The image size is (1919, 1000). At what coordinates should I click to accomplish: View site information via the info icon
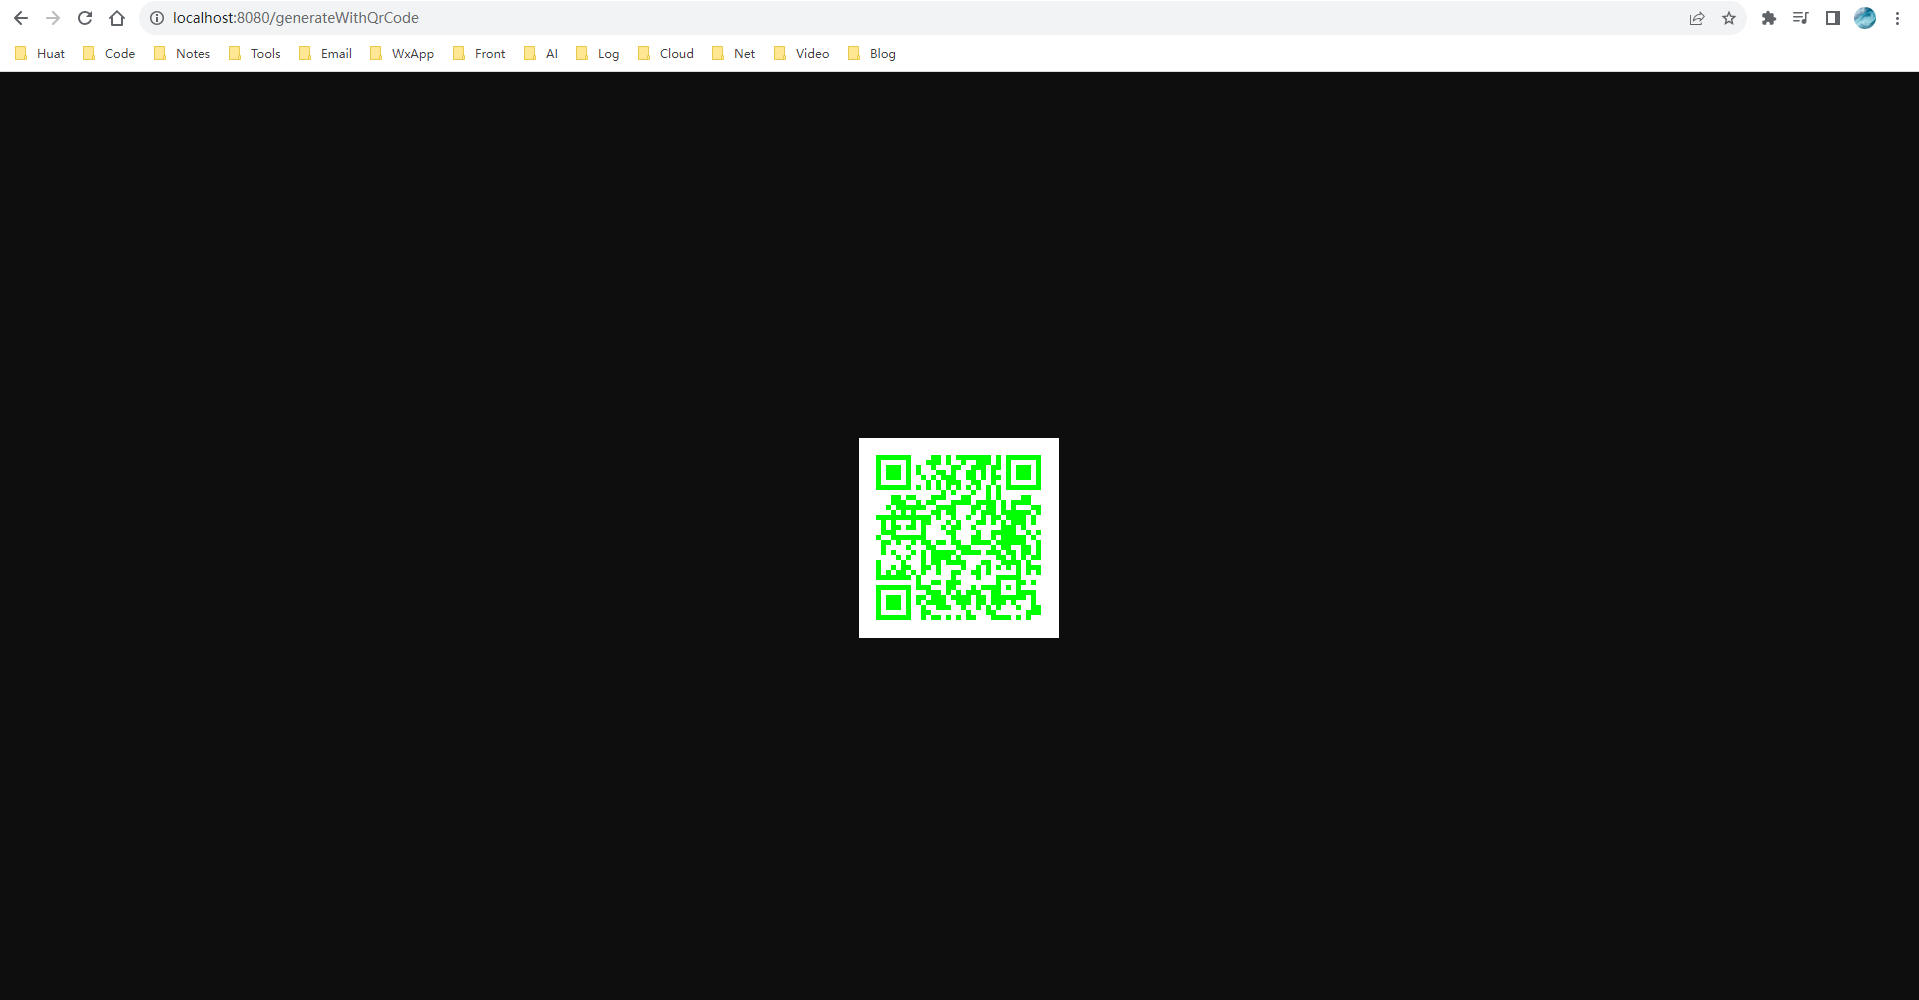coord(156,17)
